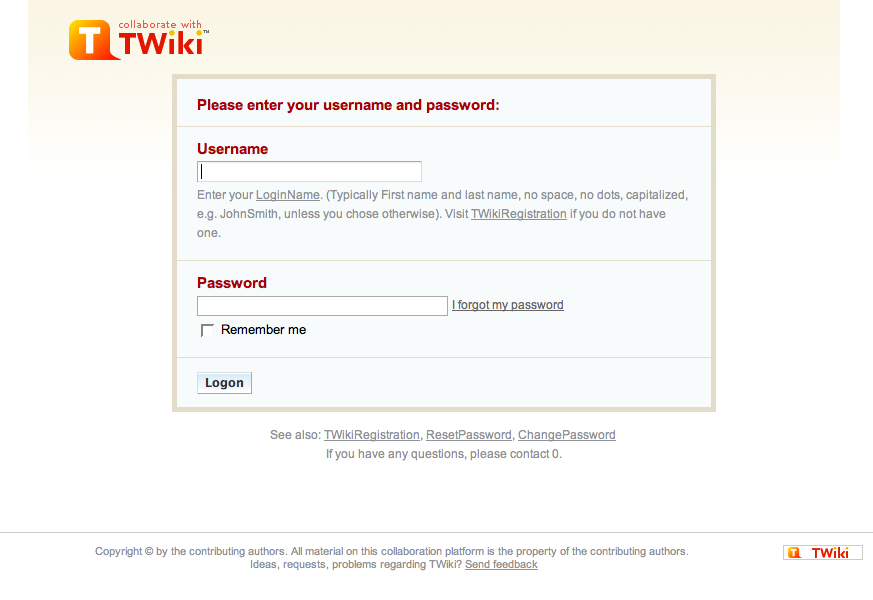Image resolution: width=873 pixels, height=600 pixels.
Task: Click the Password label text
Action: 231,282
